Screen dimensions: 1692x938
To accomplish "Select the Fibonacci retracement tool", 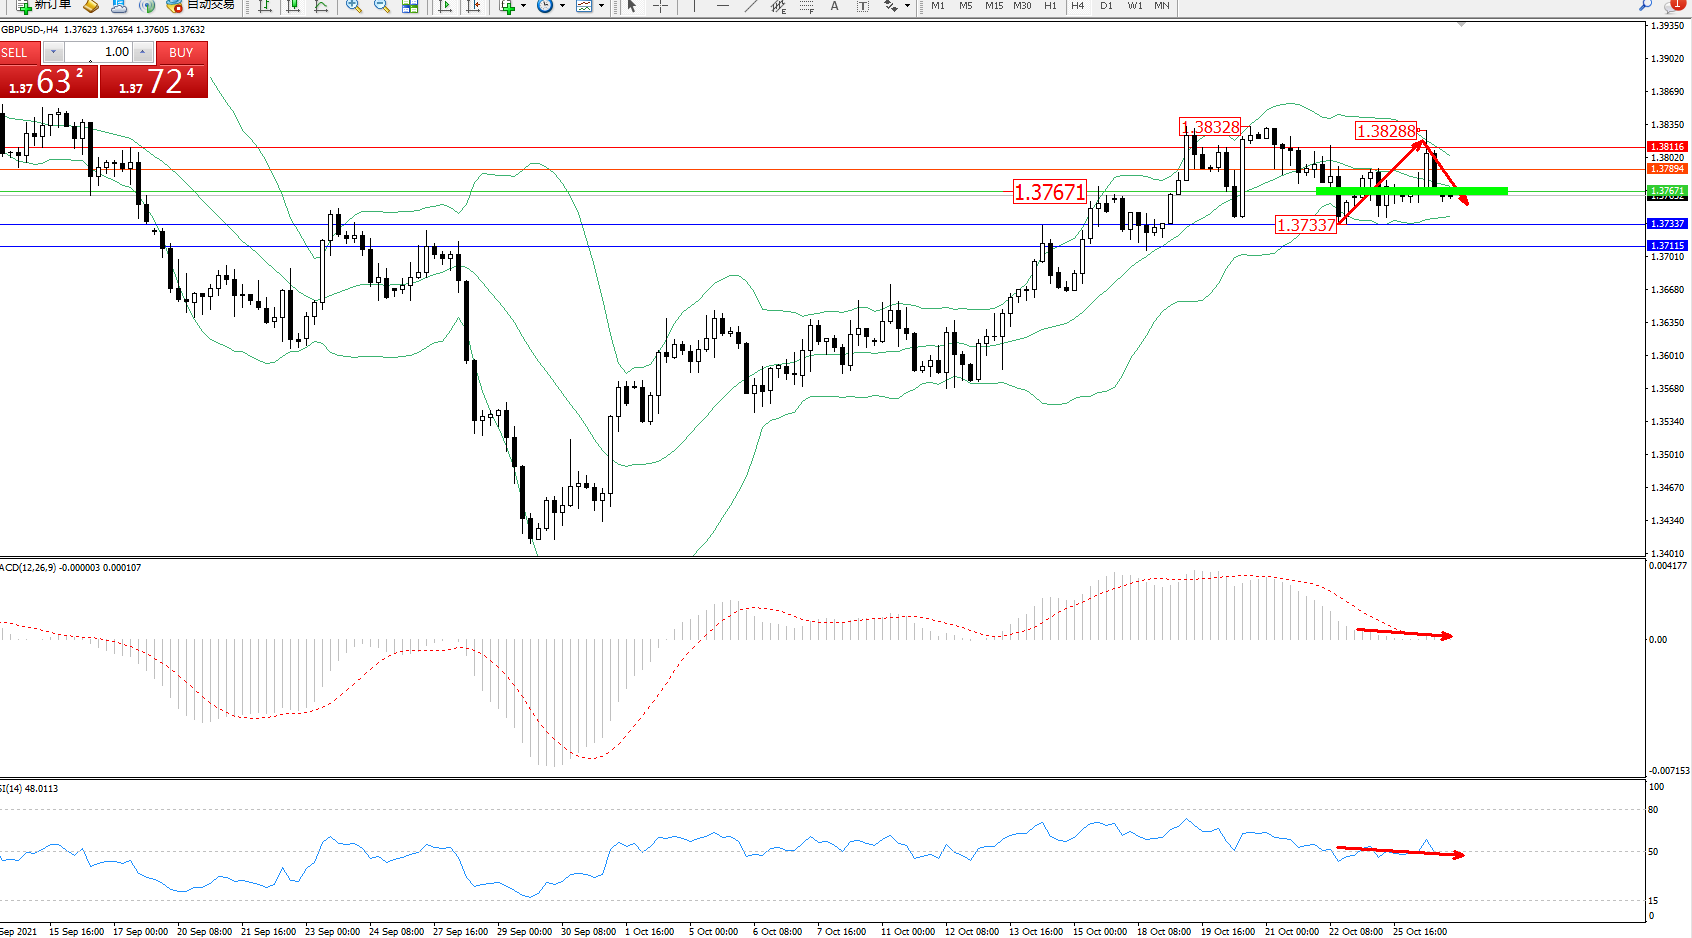I will tap(806, 6).
